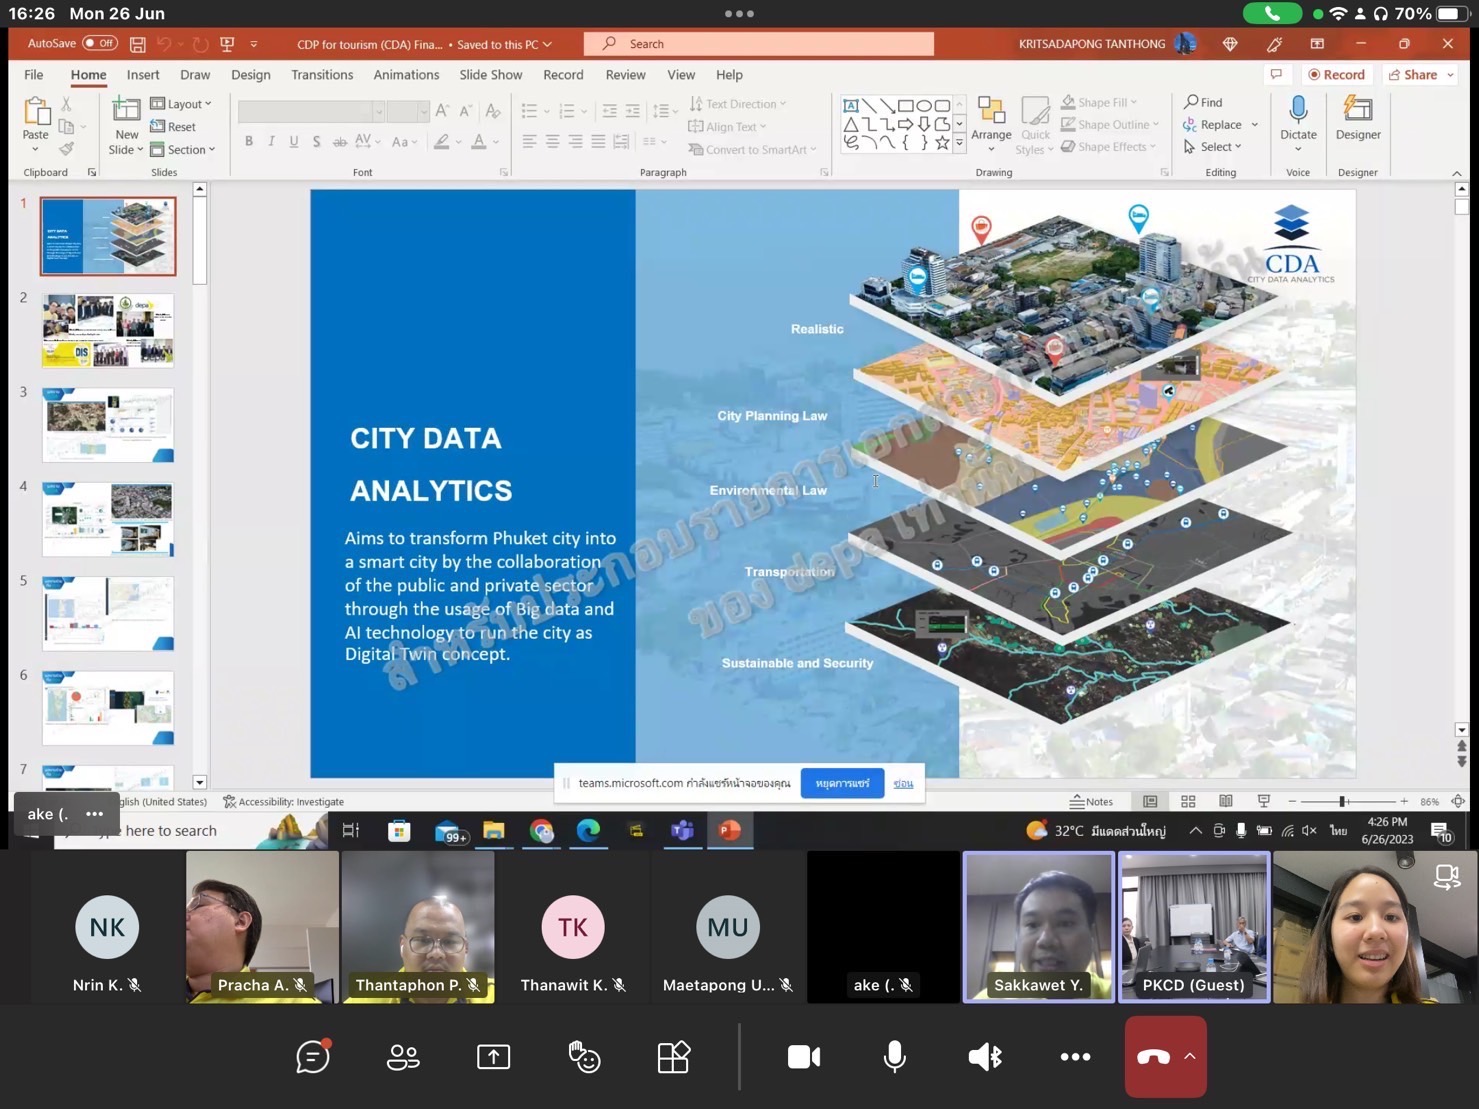
Task: Click the Save icon in the title bar
Action: 138,44
